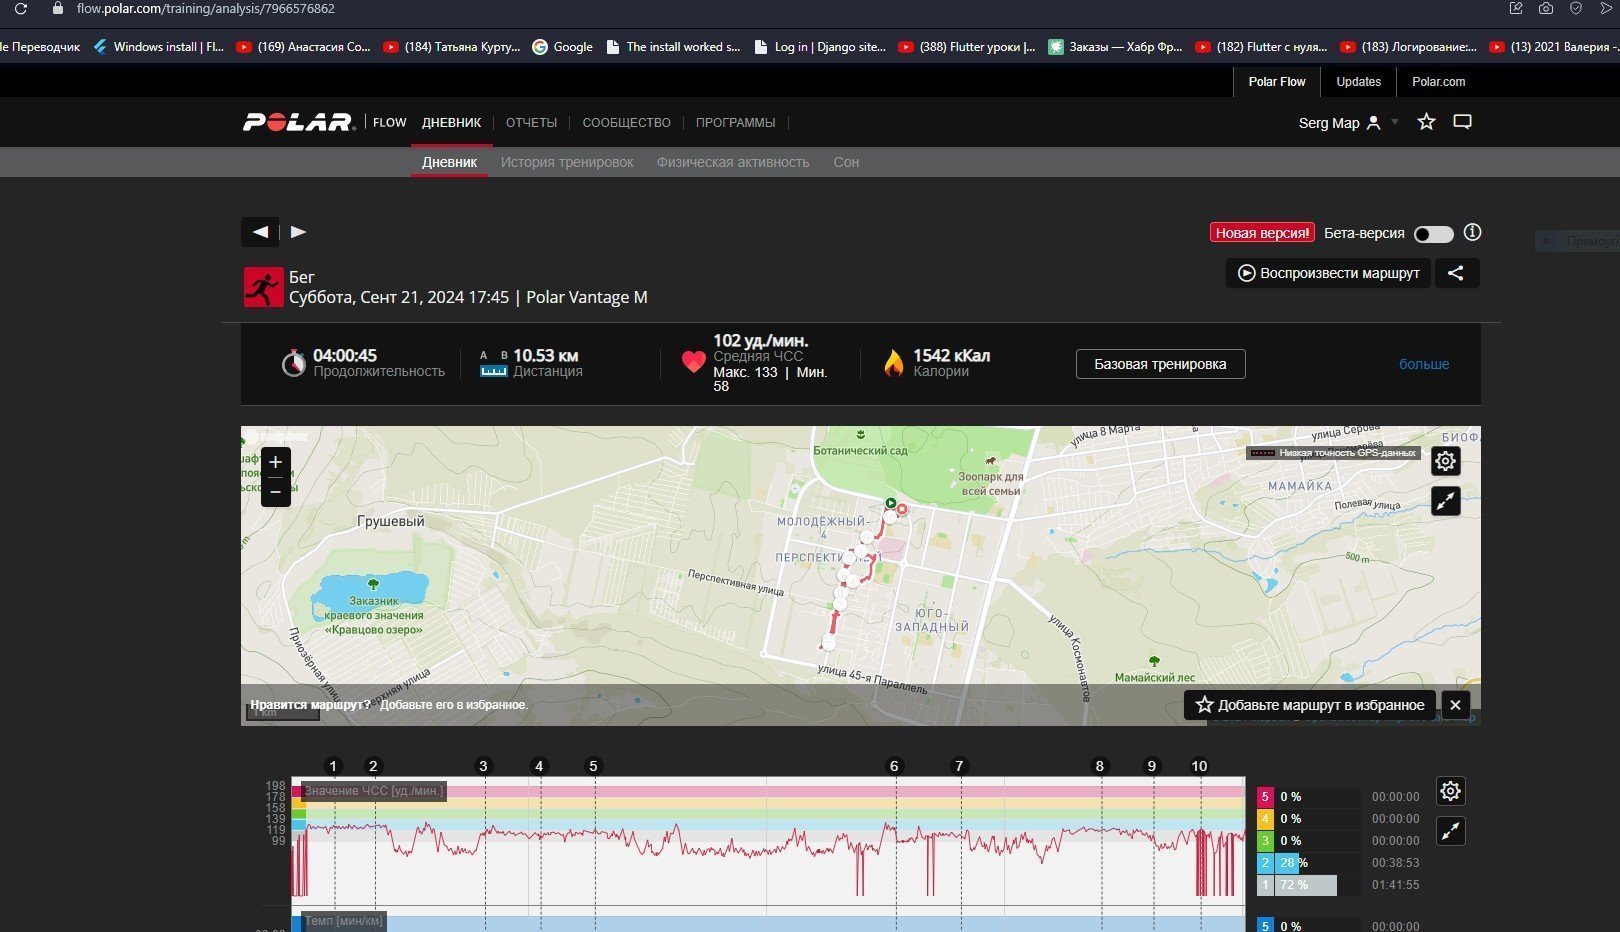Go to next training with right arrow
1620x932 pixels.
click(298, 231)
